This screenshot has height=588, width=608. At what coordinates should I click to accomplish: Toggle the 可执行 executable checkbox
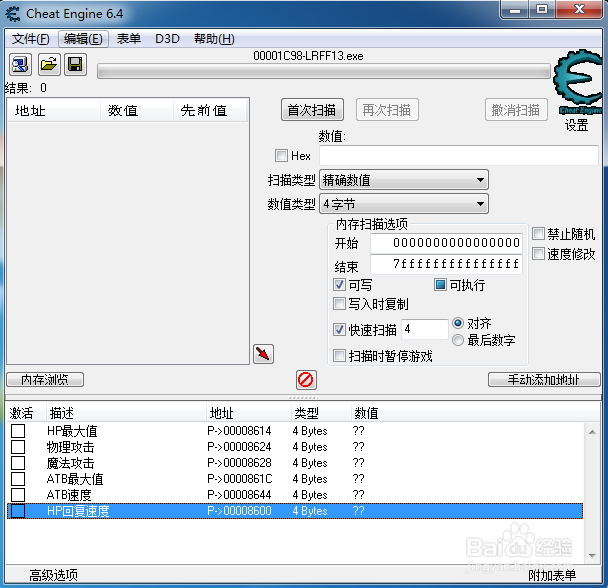pyautogui.click(x=440, y=285)
